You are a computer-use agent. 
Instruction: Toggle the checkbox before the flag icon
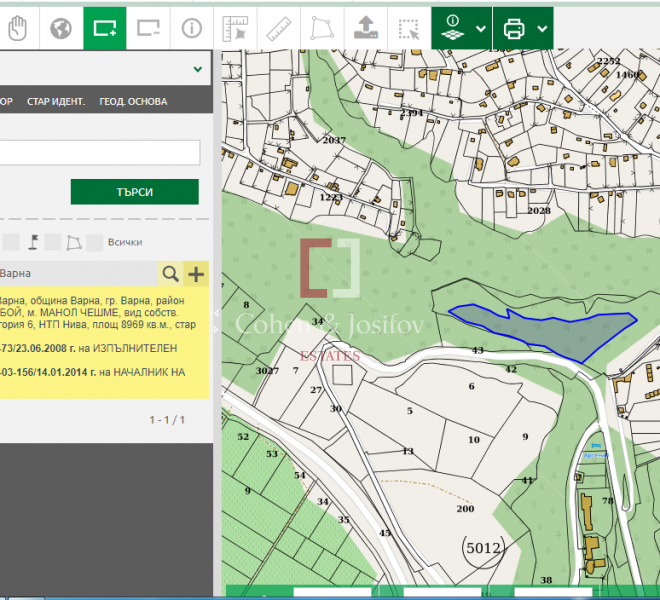point(11,242)
